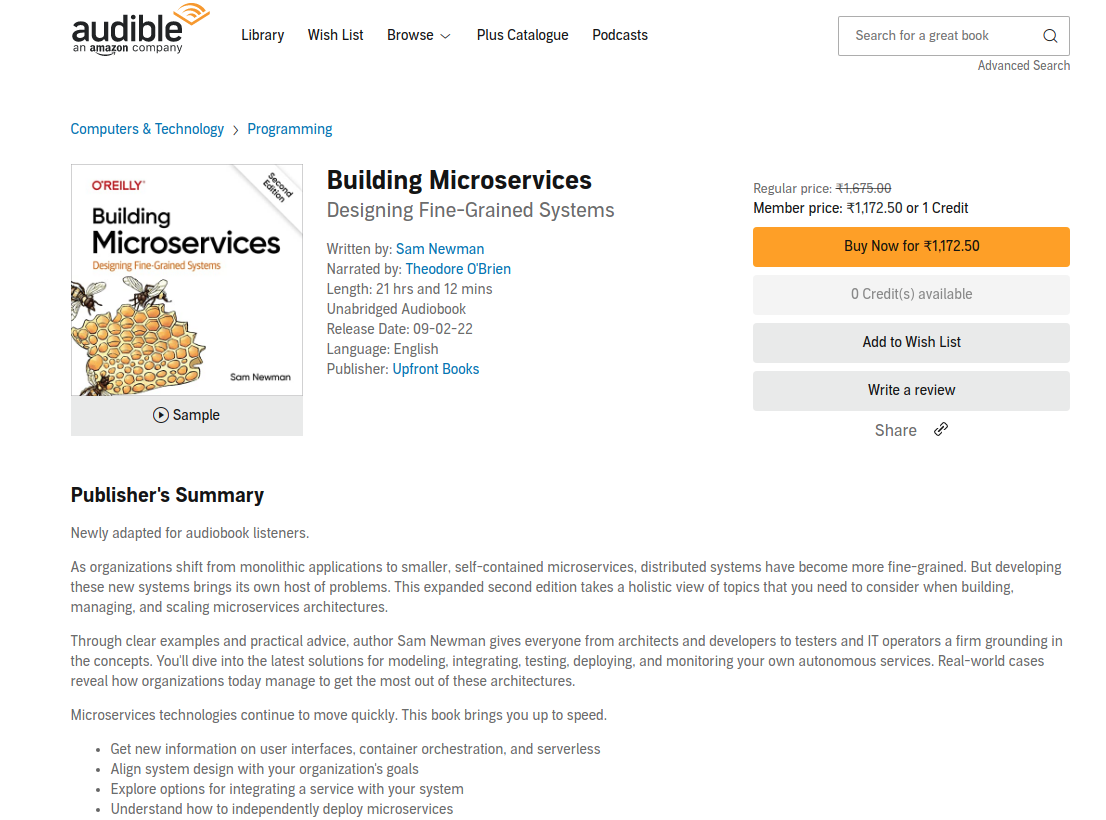Open publisher Upfront Books link
Screen dimensions: 1106x820
pyautogui.click(x=435, y=369)
